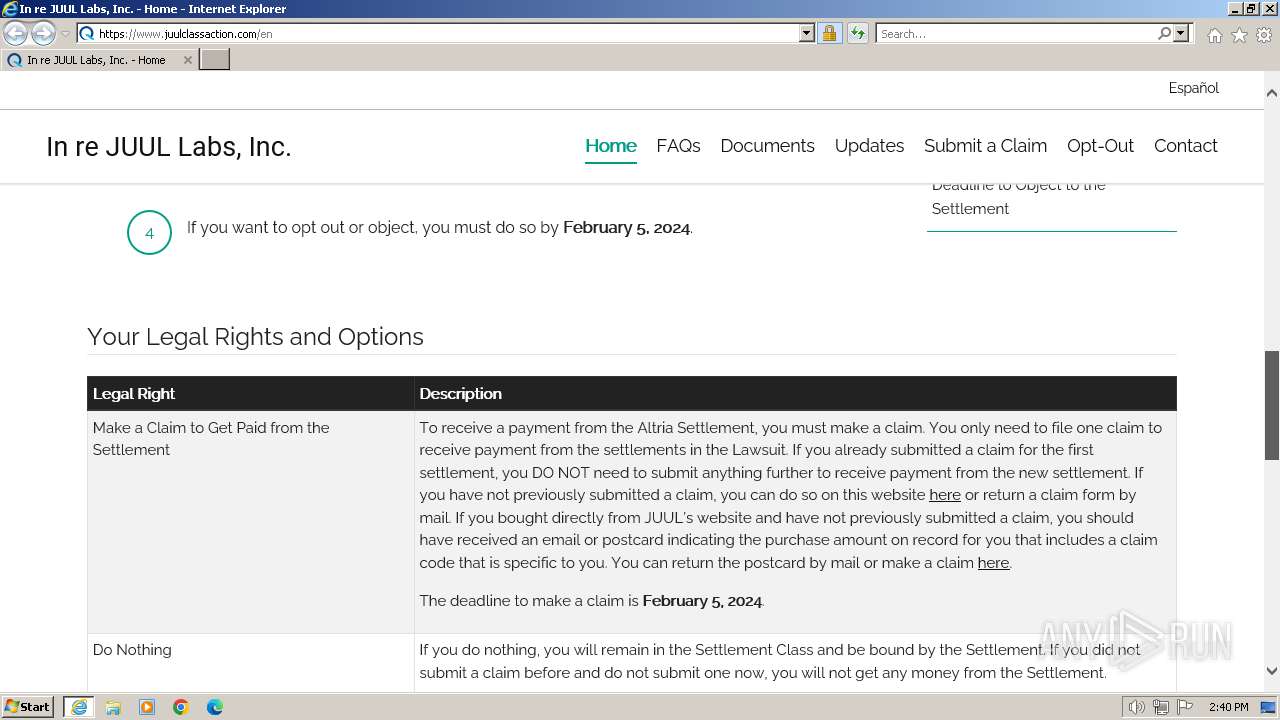Click the Internet Explorer title bar logo

[x=10, y=9]
